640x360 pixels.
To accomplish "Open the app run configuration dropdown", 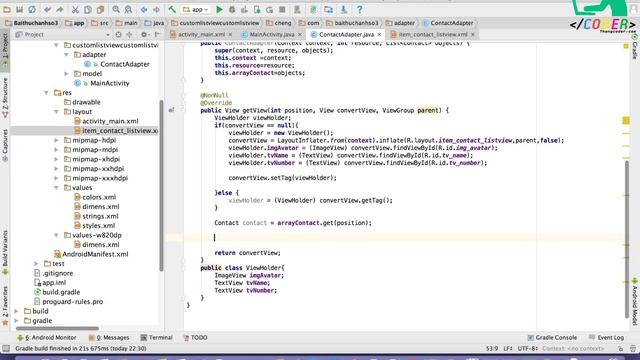I will 196,9.
